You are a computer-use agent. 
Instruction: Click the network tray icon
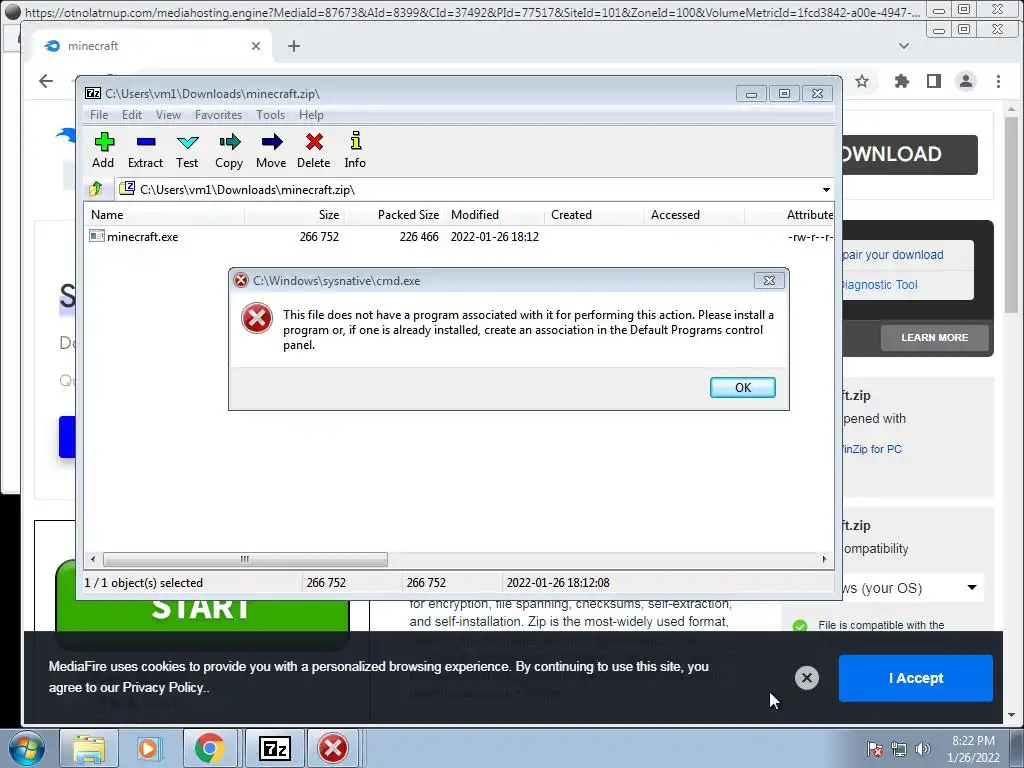point(899,749)
